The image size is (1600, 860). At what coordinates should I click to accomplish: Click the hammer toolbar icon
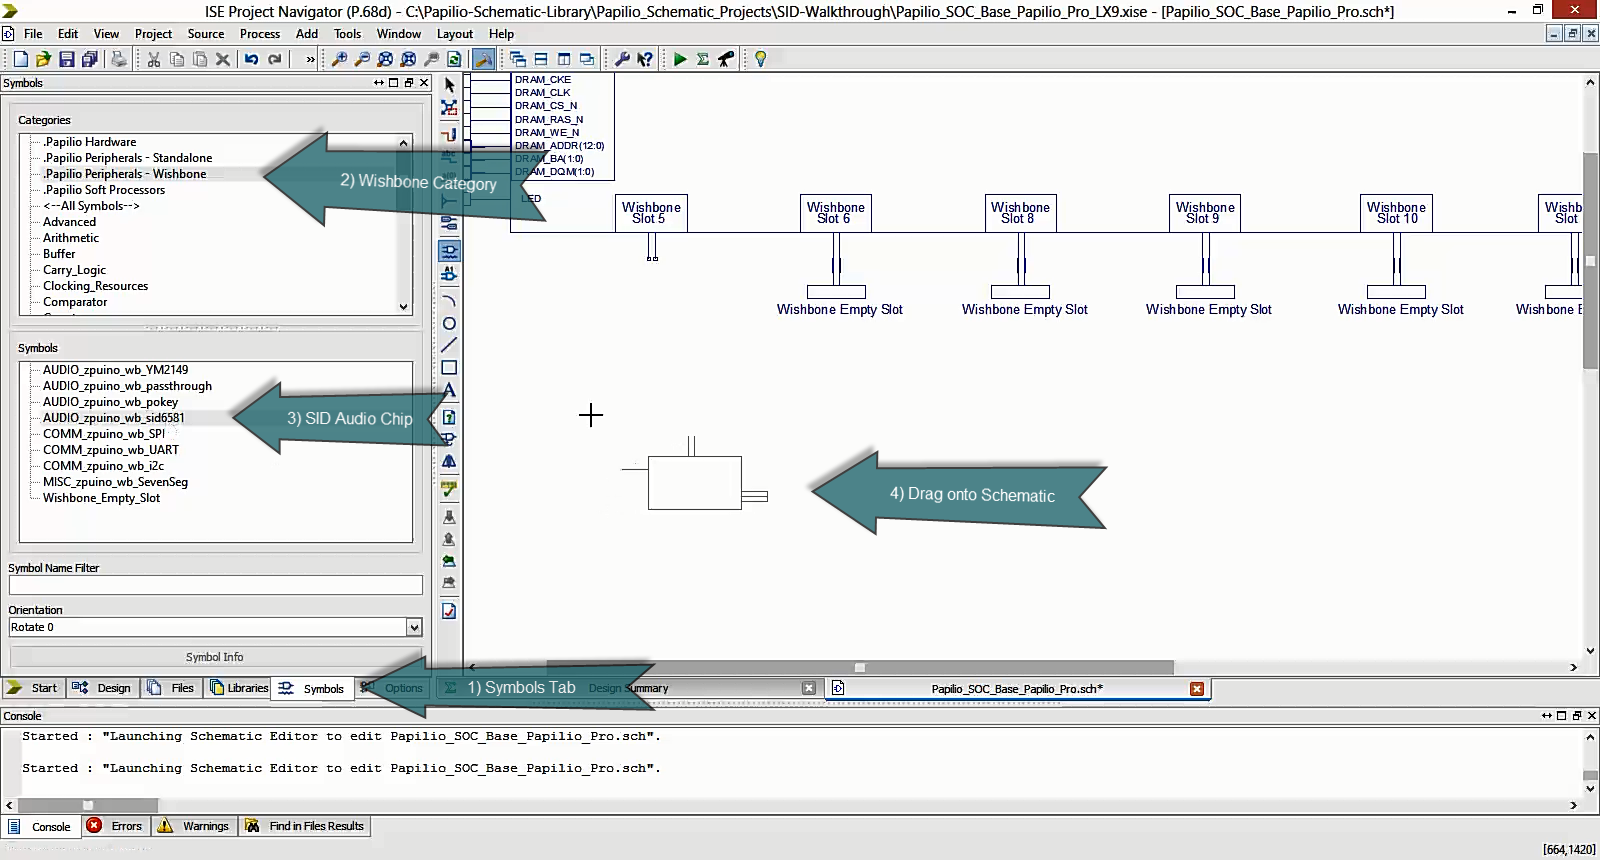tap(484, 59)
